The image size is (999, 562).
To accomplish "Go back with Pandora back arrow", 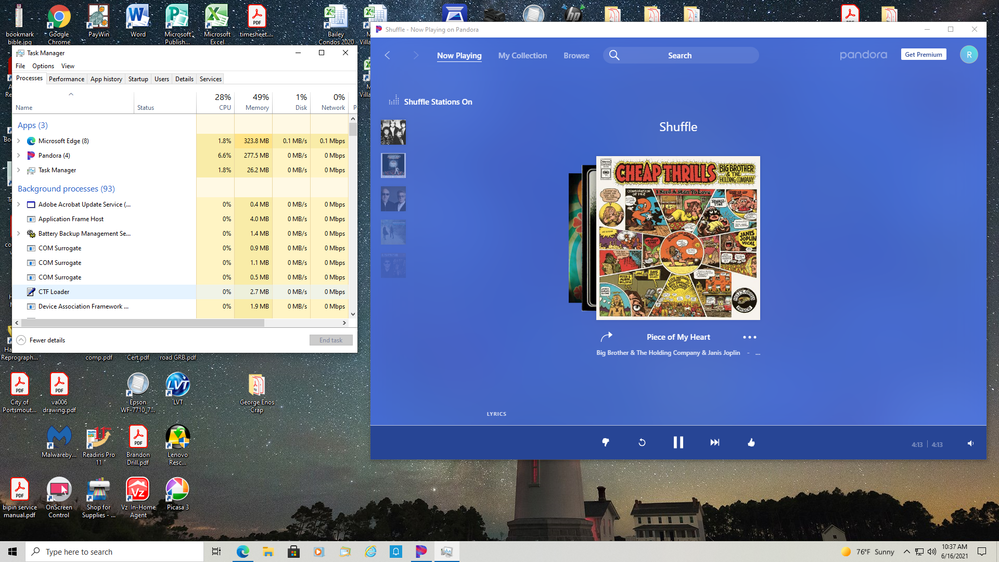I will click(x=387, y=55).
